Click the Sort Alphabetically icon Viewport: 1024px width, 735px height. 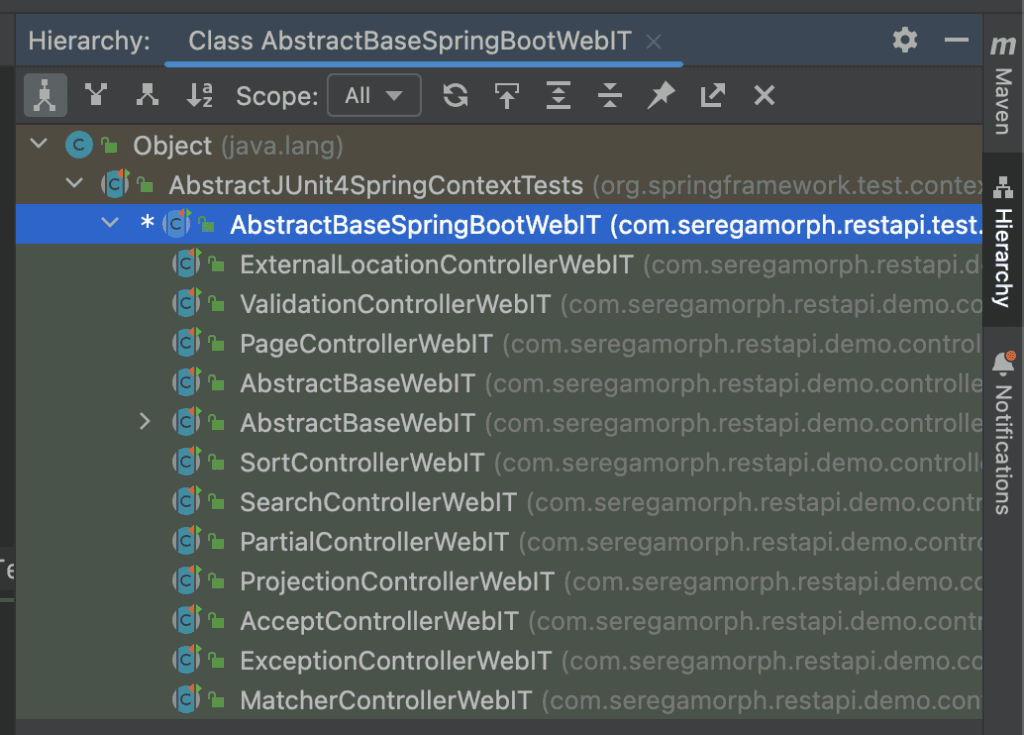pyautogui.click(x=200, y=95)
